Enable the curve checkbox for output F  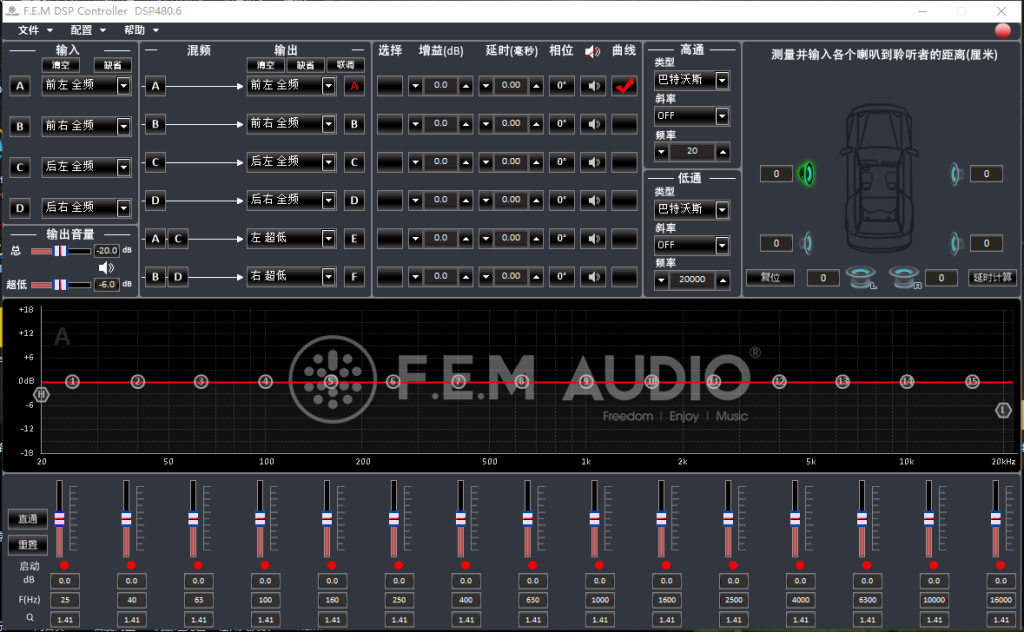(x=624, y=277)
